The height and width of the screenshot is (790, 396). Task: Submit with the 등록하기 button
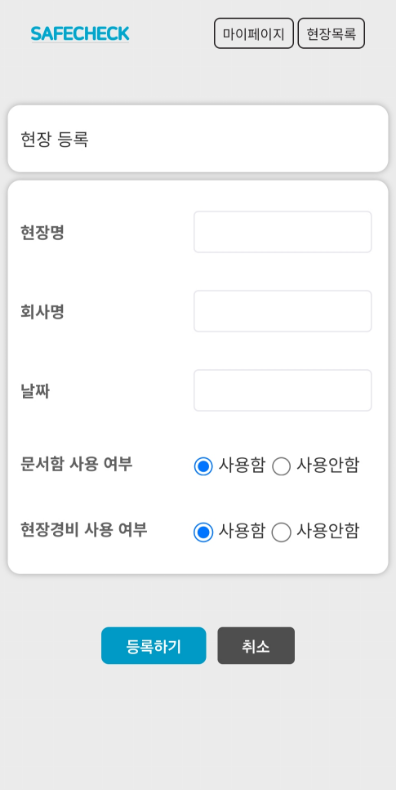[154, 646]
